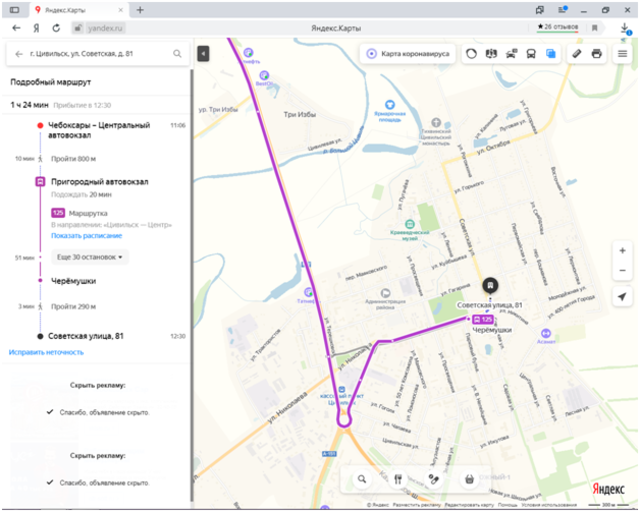Select the Яндекс.Карты browser tab
The image size is (640, 512).
80,9
